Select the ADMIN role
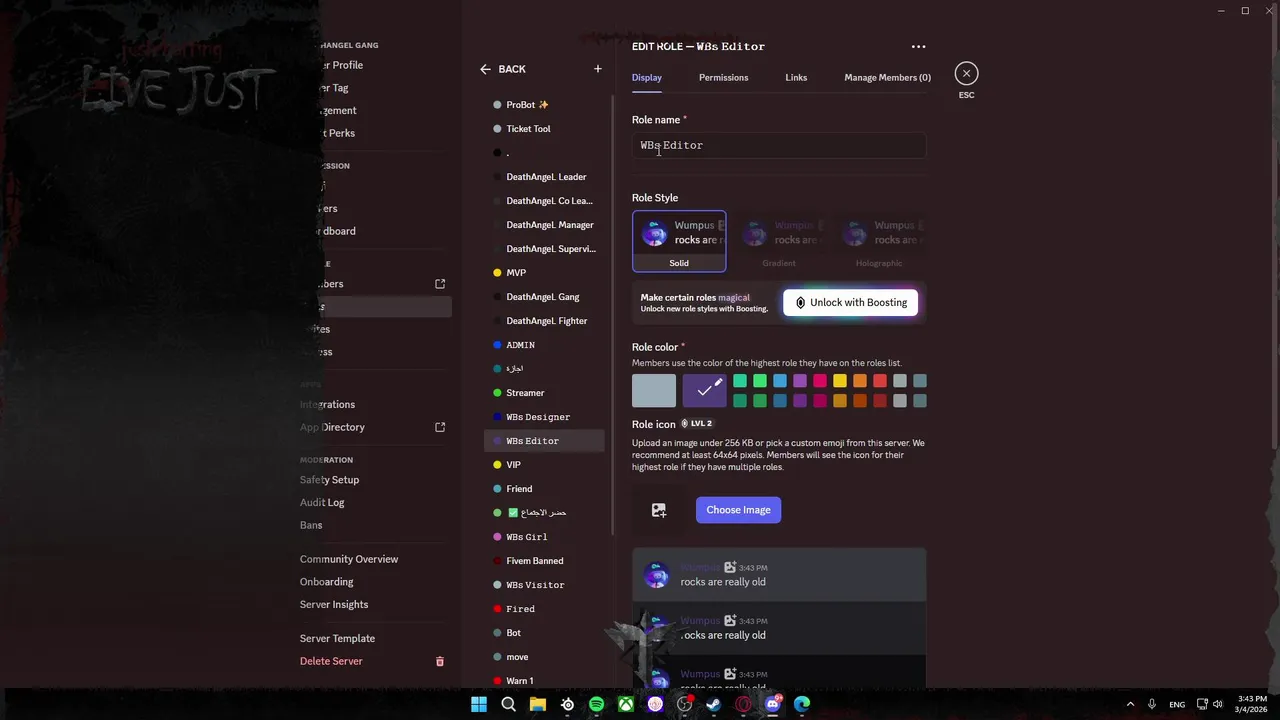This screenshot has width=1280, height=720. pos(544,345)
